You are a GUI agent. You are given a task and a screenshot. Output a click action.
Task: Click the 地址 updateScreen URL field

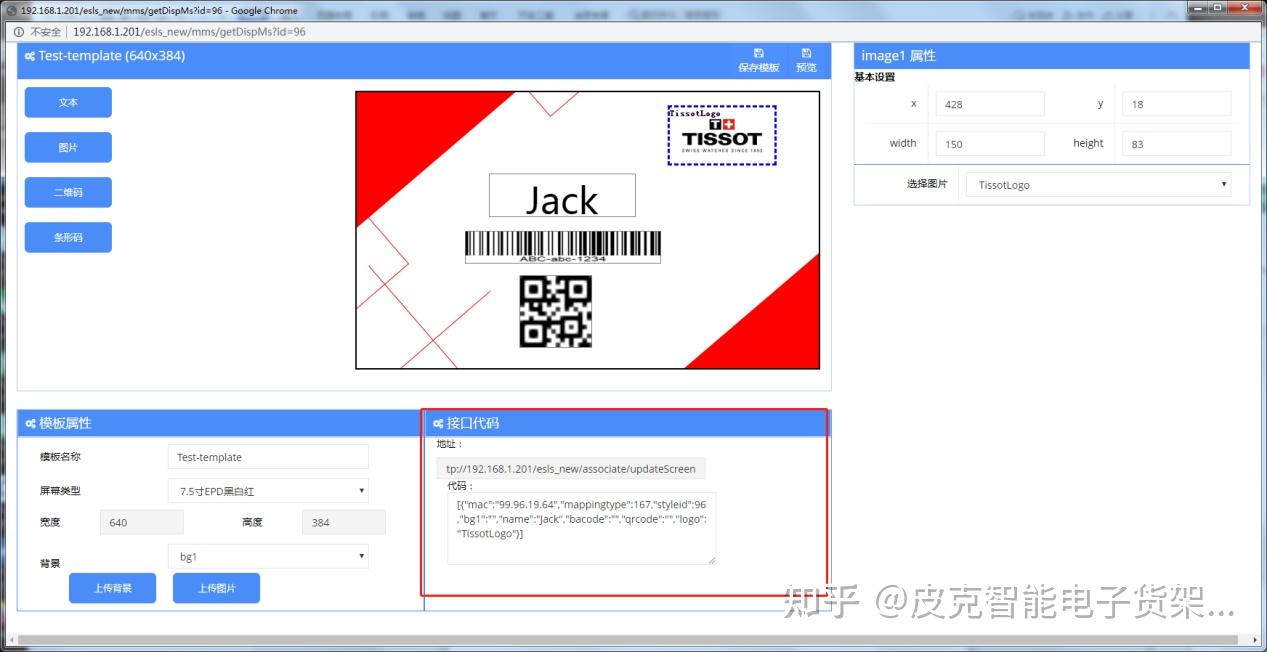point(571,468)
